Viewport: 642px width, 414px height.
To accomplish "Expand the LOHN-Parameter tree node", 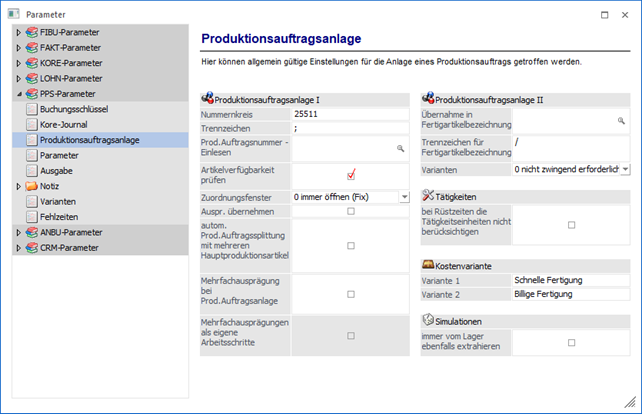I will pyautogui.click(x=18, y=78).
